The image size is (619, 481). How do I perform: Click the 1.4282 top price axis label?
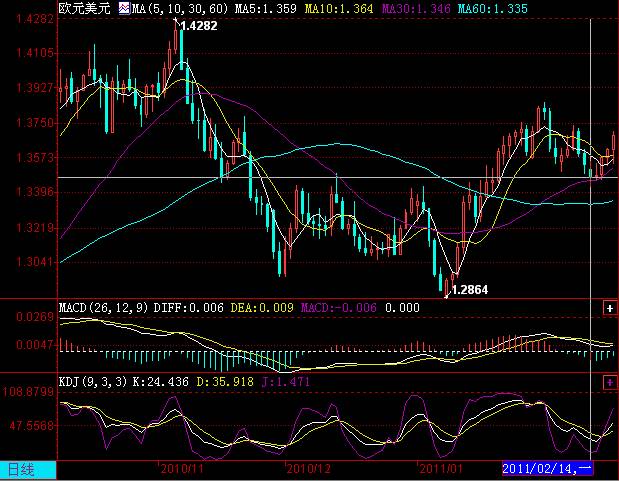click(x=35, y=19)
